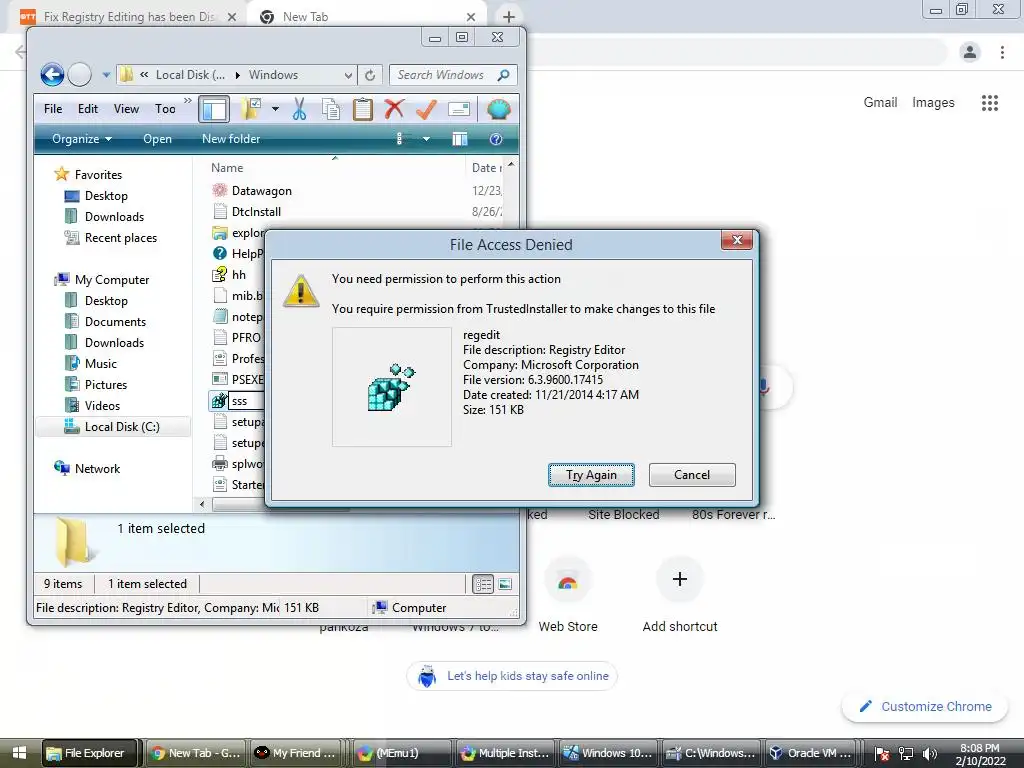Image resolution: width=1024 pixels, height=768 pixels.
Task: Open Pictures folder in sidebar
Action: [x=105, y=385]
